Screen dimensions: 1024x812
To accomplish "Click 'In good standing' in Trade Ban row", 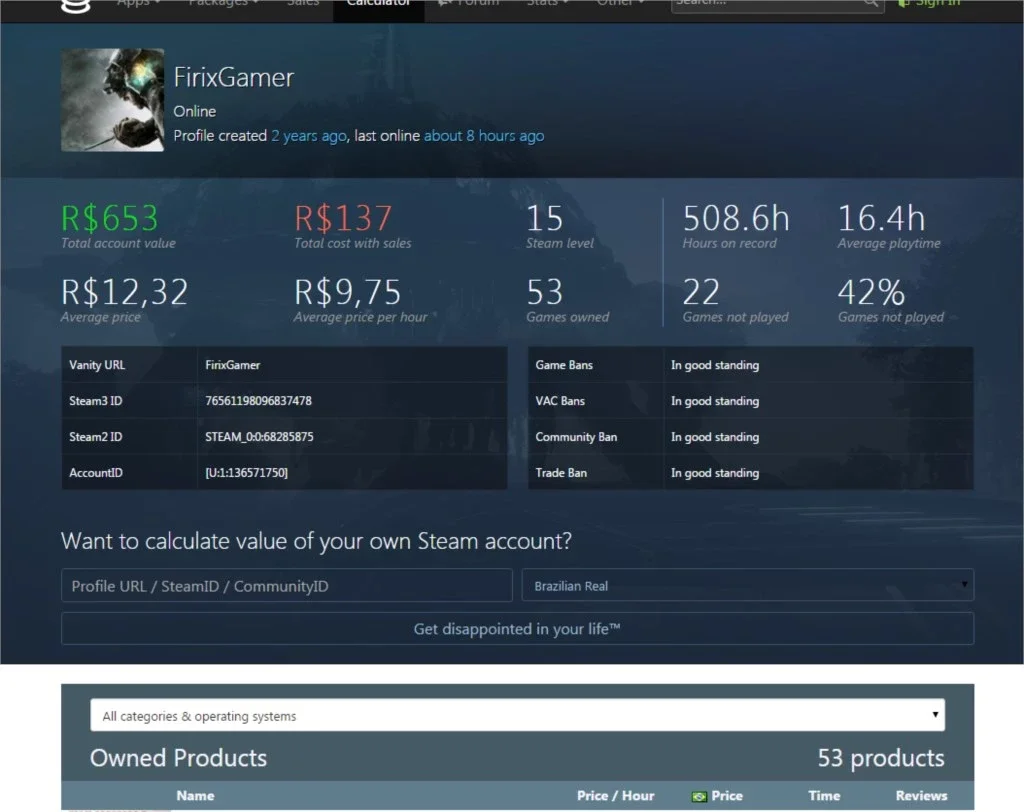I will pyautogui.click(x=715, y=473).
